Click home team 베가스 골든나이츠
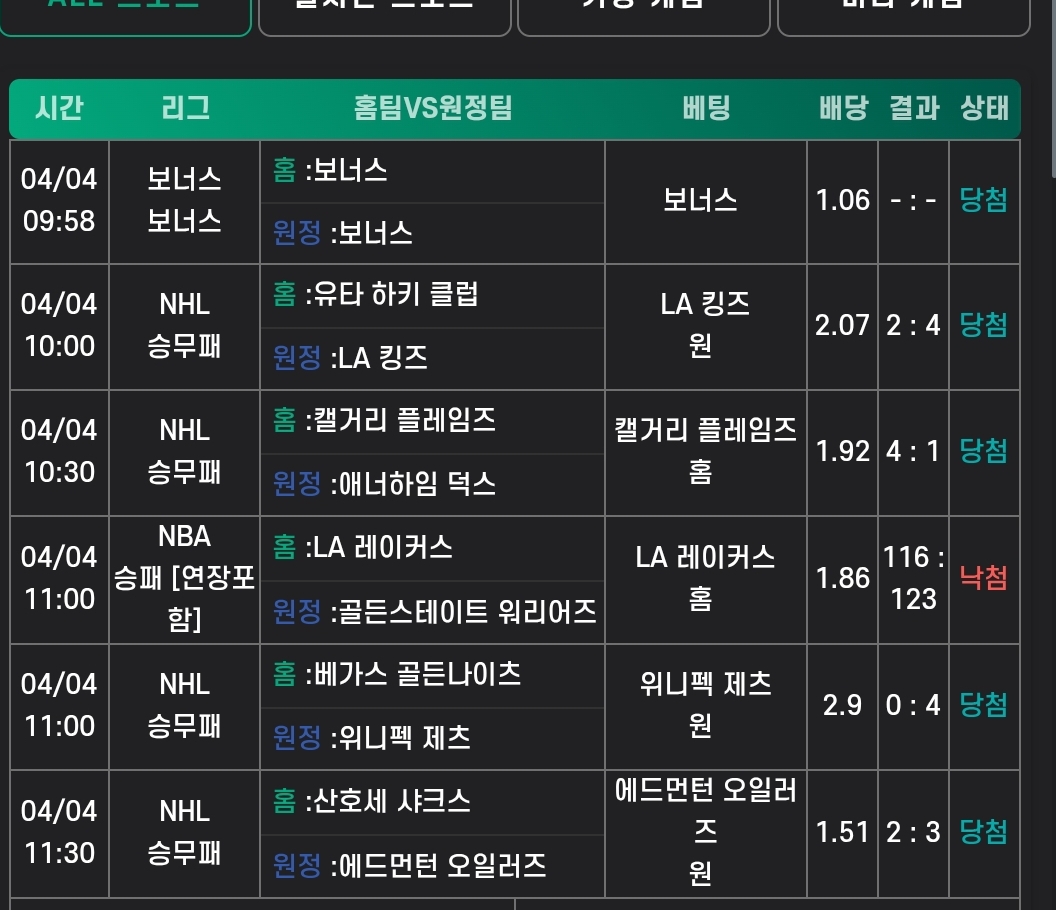Viewport: 1056px width, 910px height. (417, 674)
